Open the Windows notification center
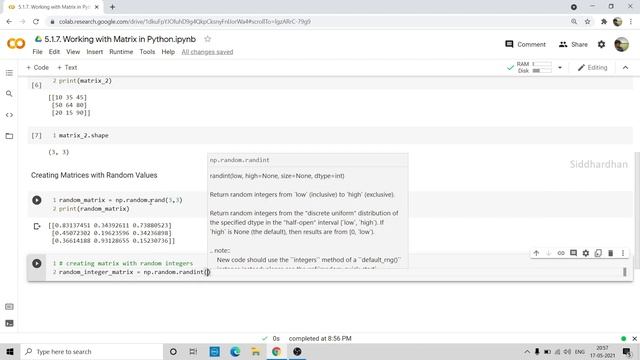This screenshot has height=360, width=640. coord(627,351)
